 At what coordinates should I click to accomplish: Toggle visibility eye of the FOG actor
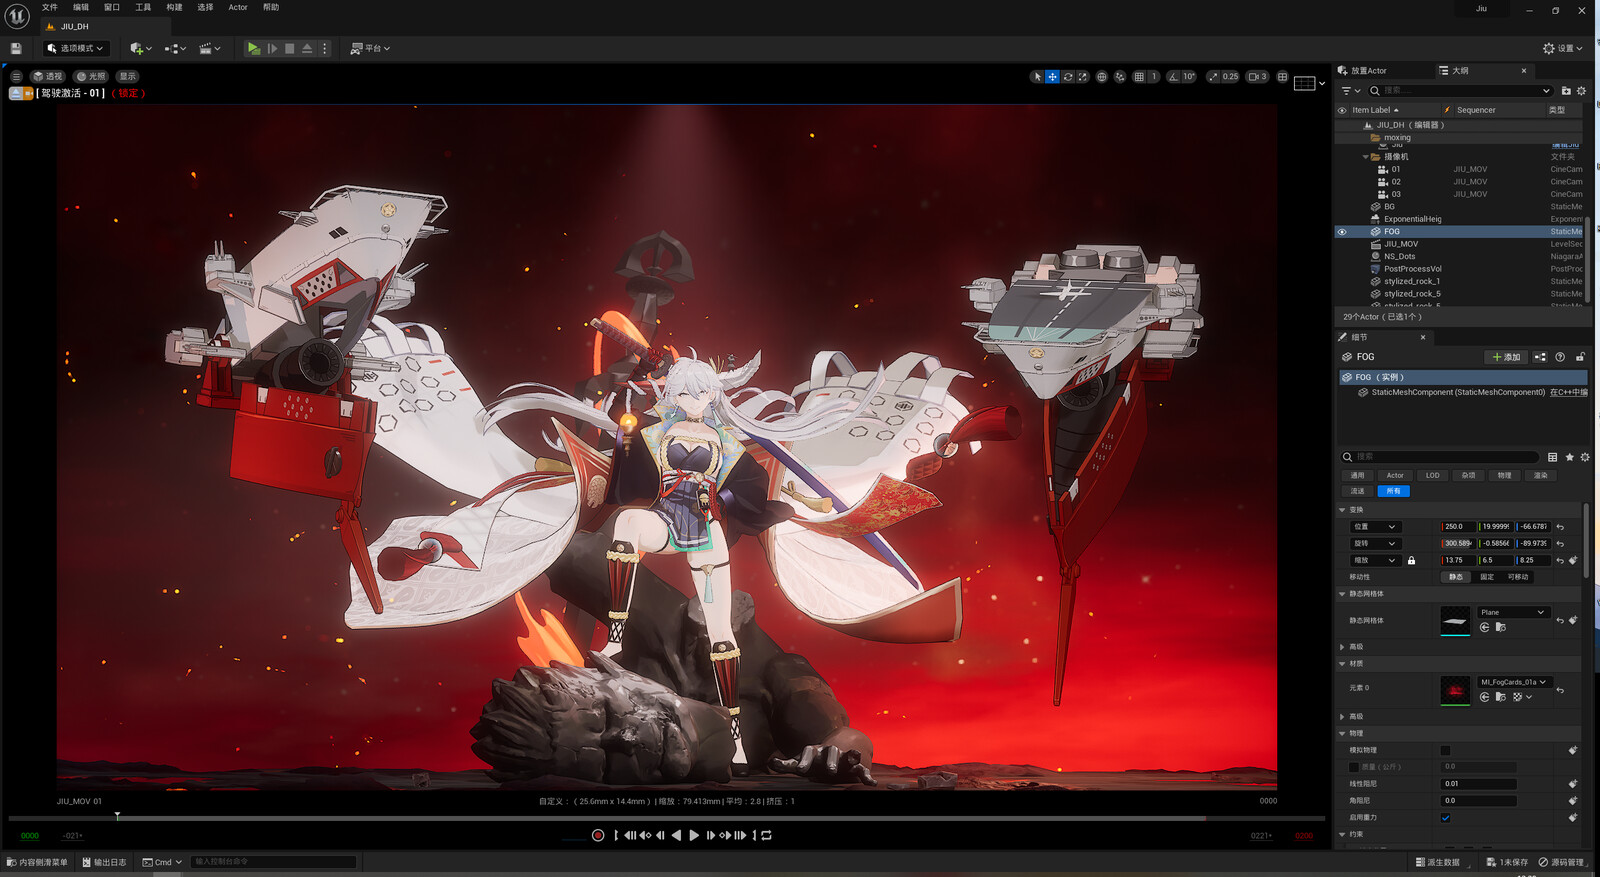click(1342, 232)
